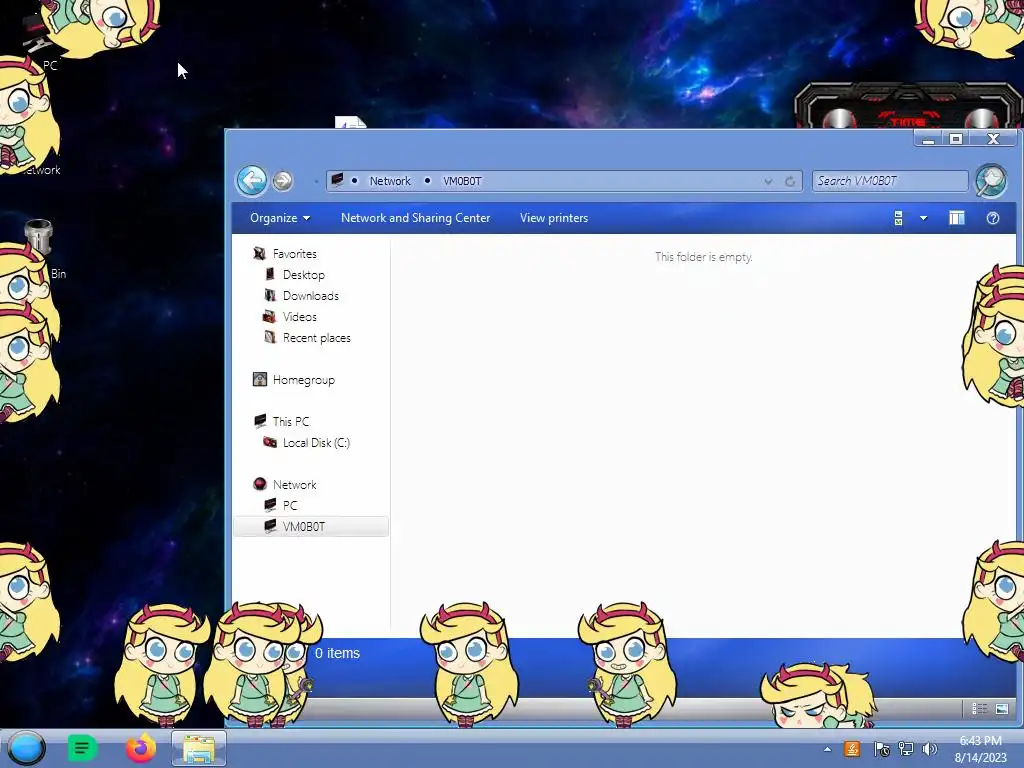Open the volume speaker tray icon
The image size is (1024, 768).
pyautogui.click(x=929, y=749)
